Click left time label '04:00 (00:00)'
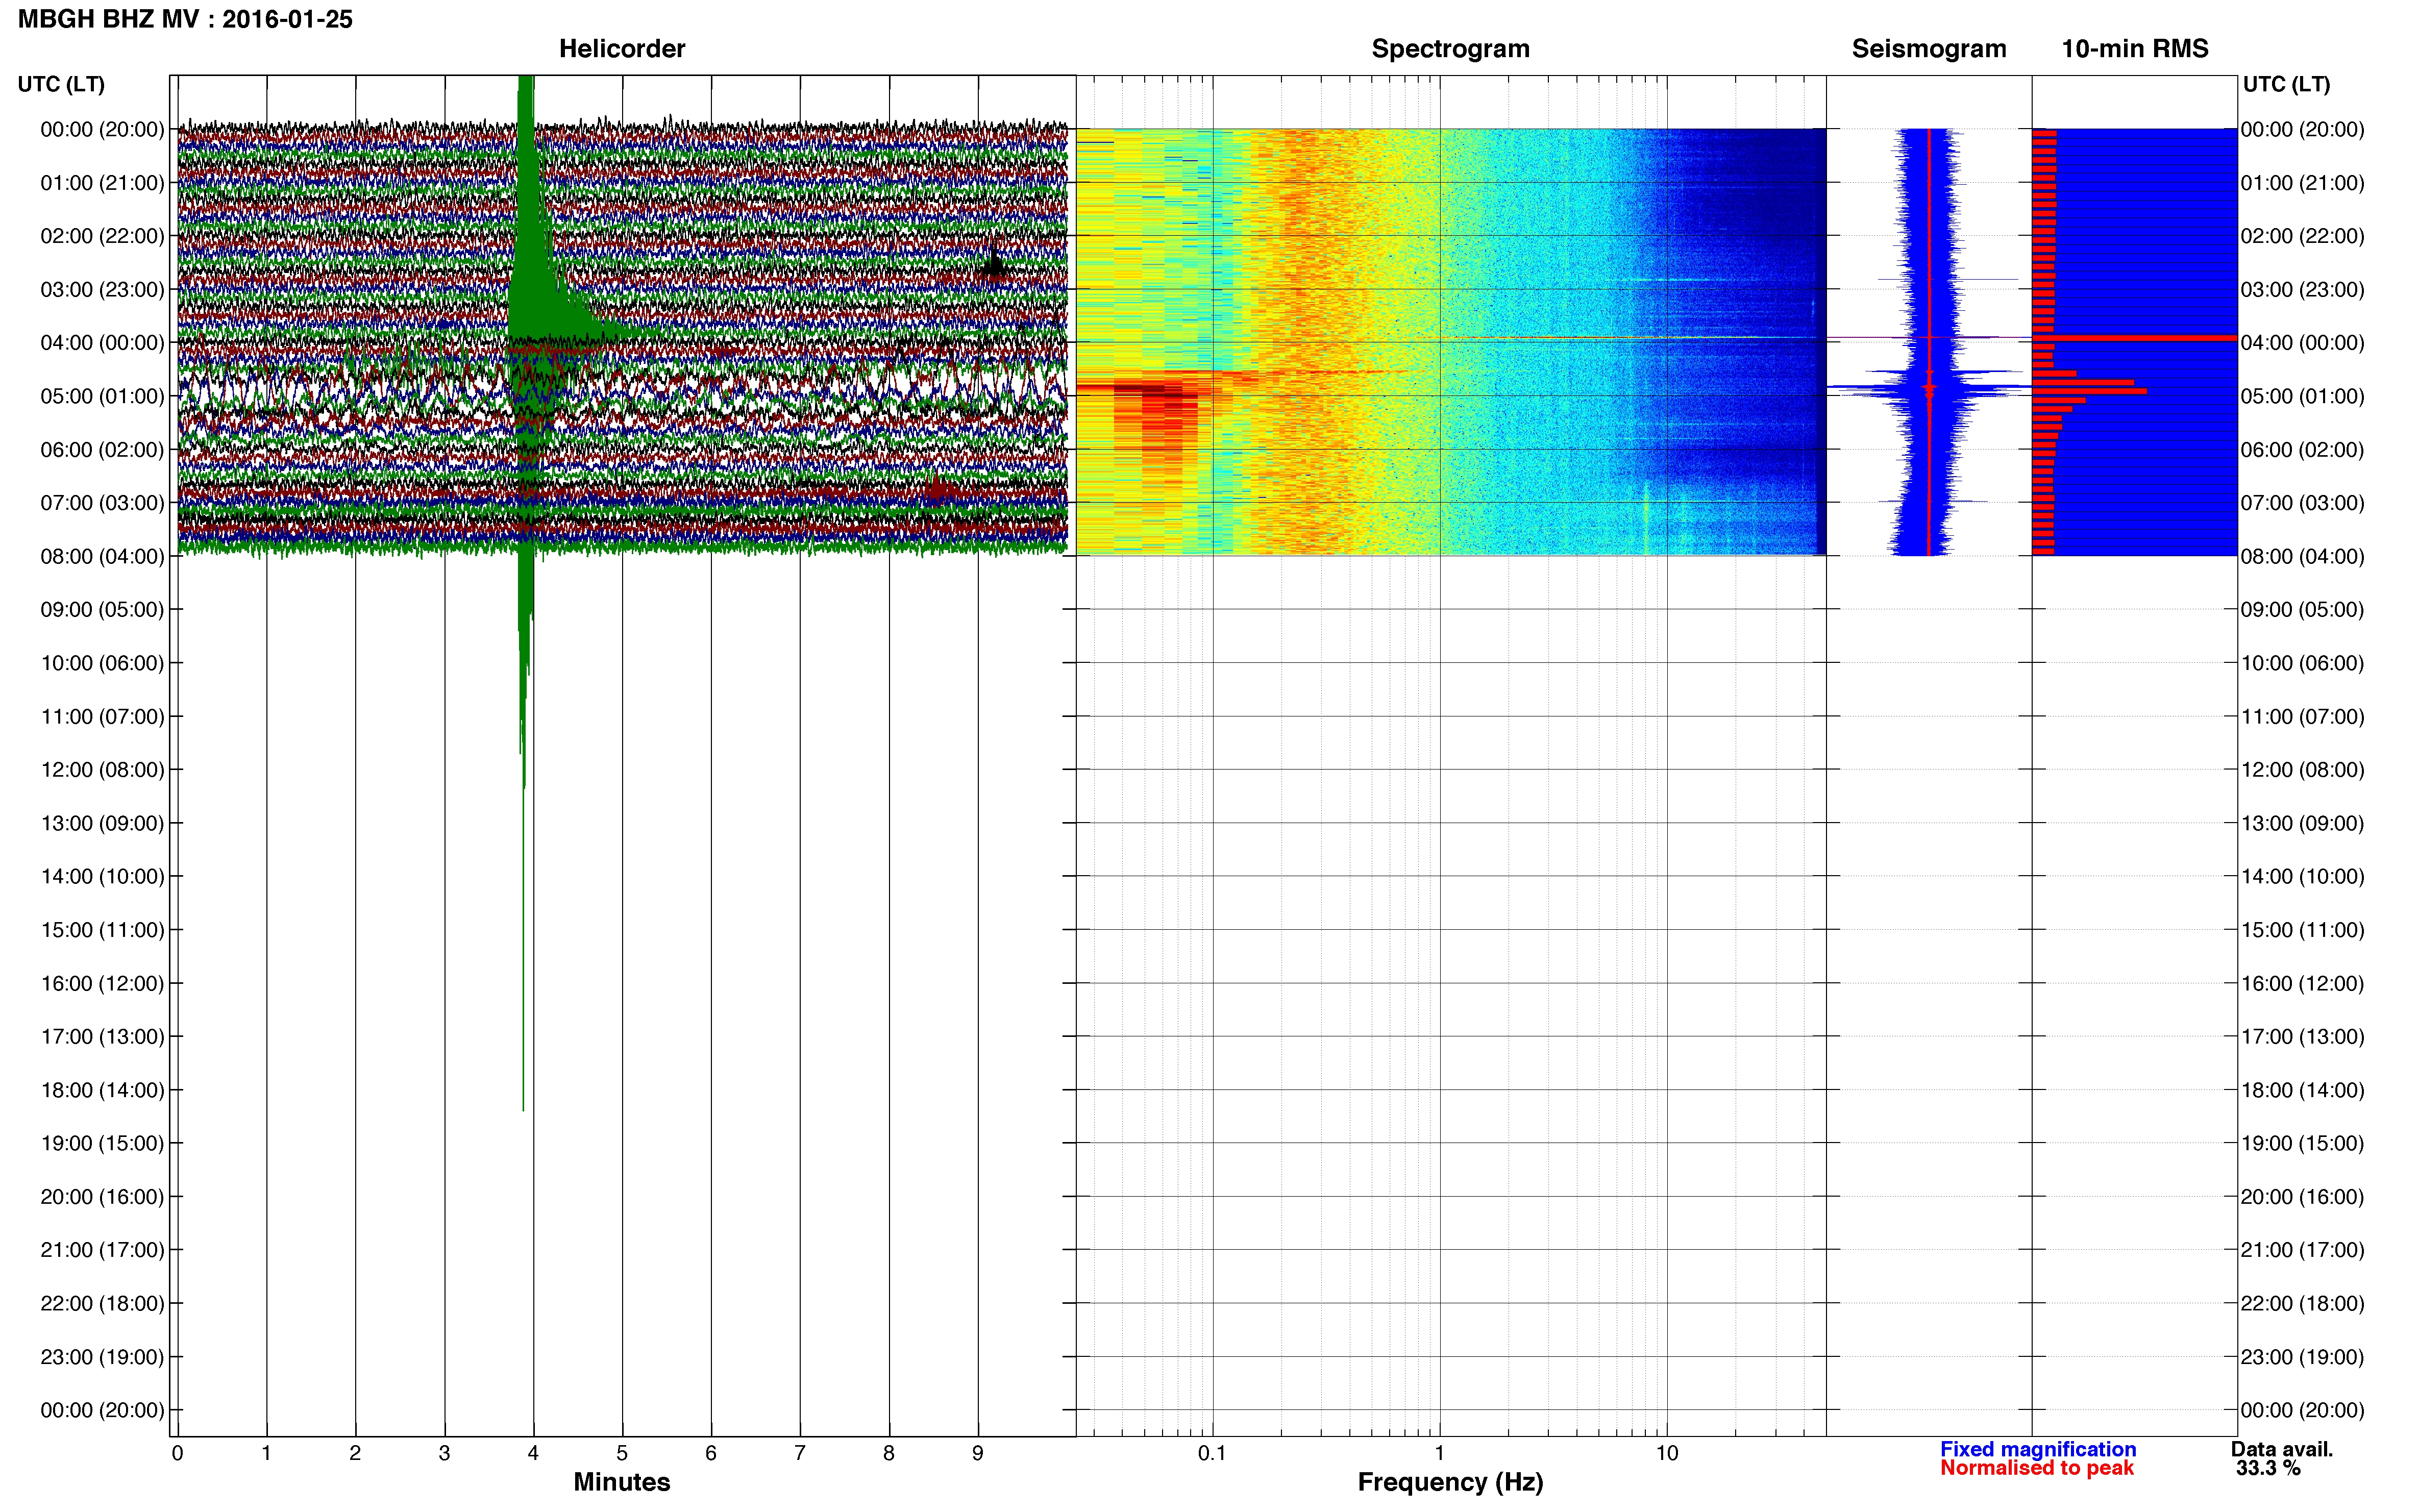This screenshot has height=1512, width=2419. pyautogui.click(x=102, y=343)
